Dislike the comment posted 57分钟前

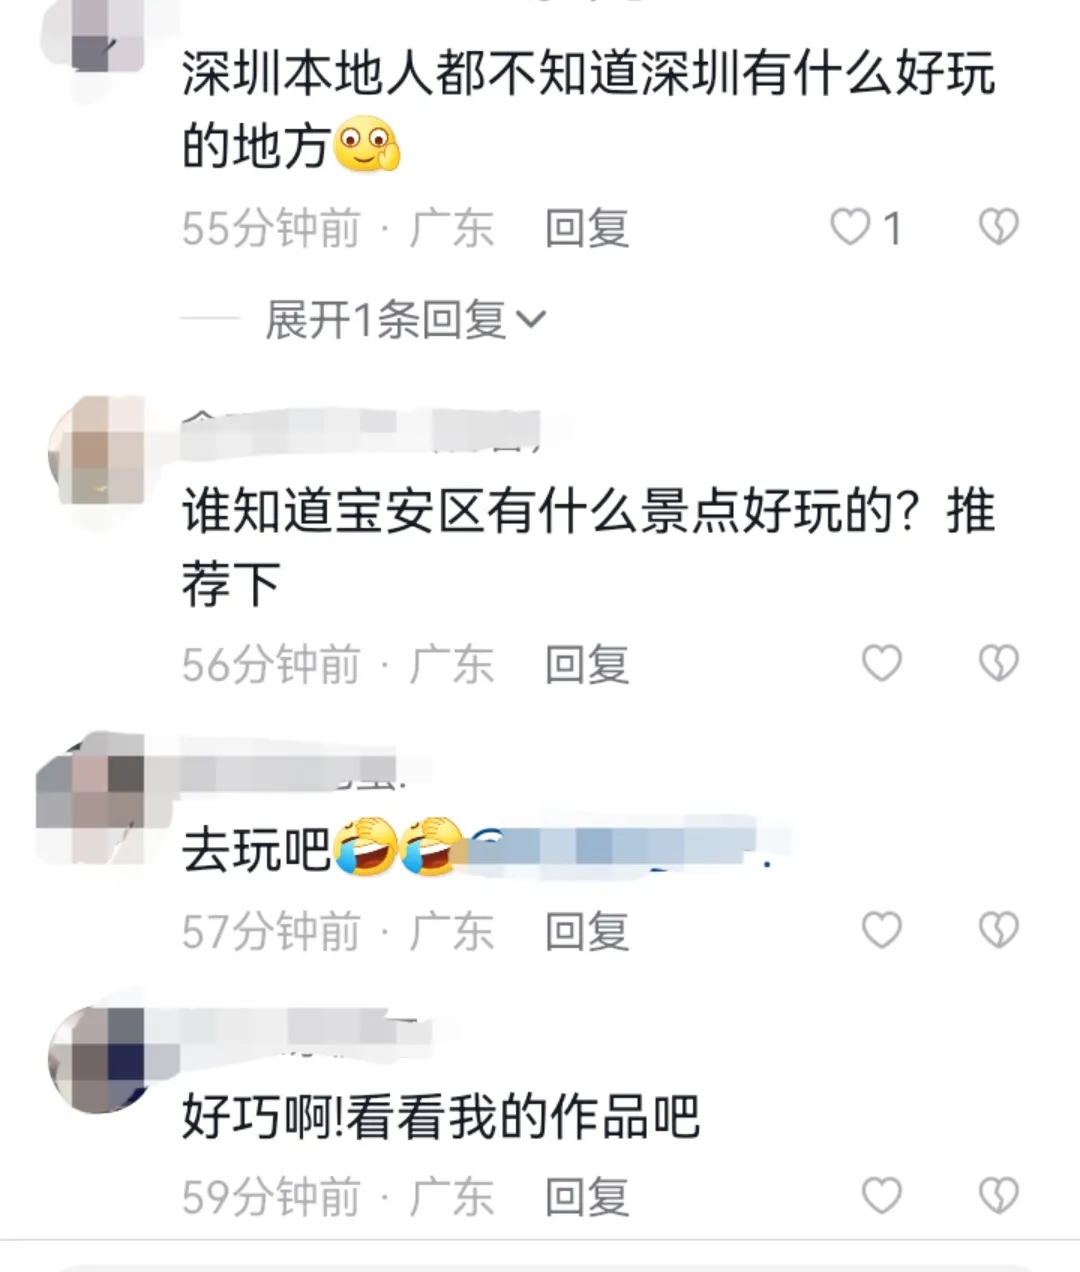tap(998, 930)
